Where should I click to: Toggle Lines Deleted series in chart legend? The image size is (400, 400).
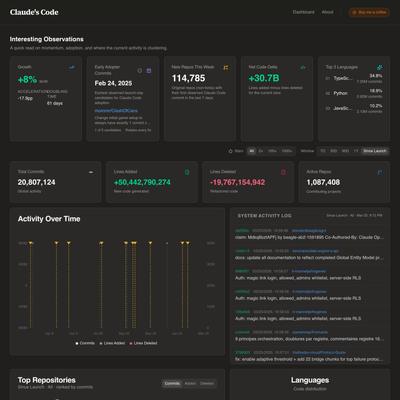pos(143,343)
